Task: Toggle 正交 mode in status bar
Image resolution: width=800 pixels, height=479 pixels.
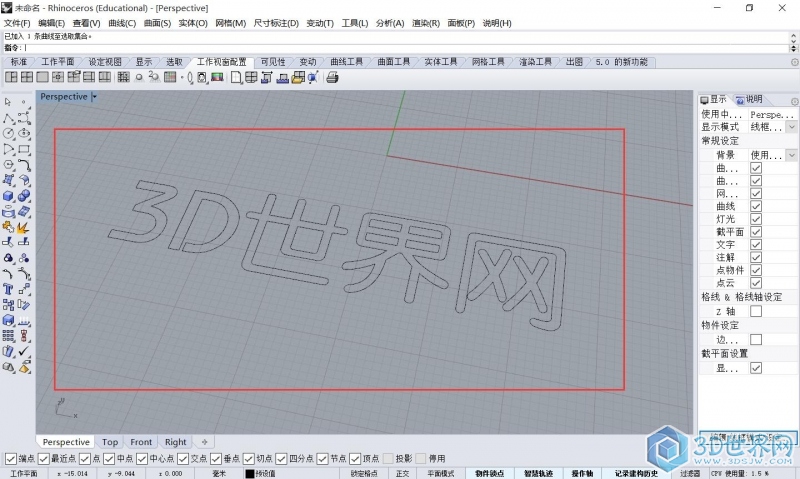Action: [403, 473]
